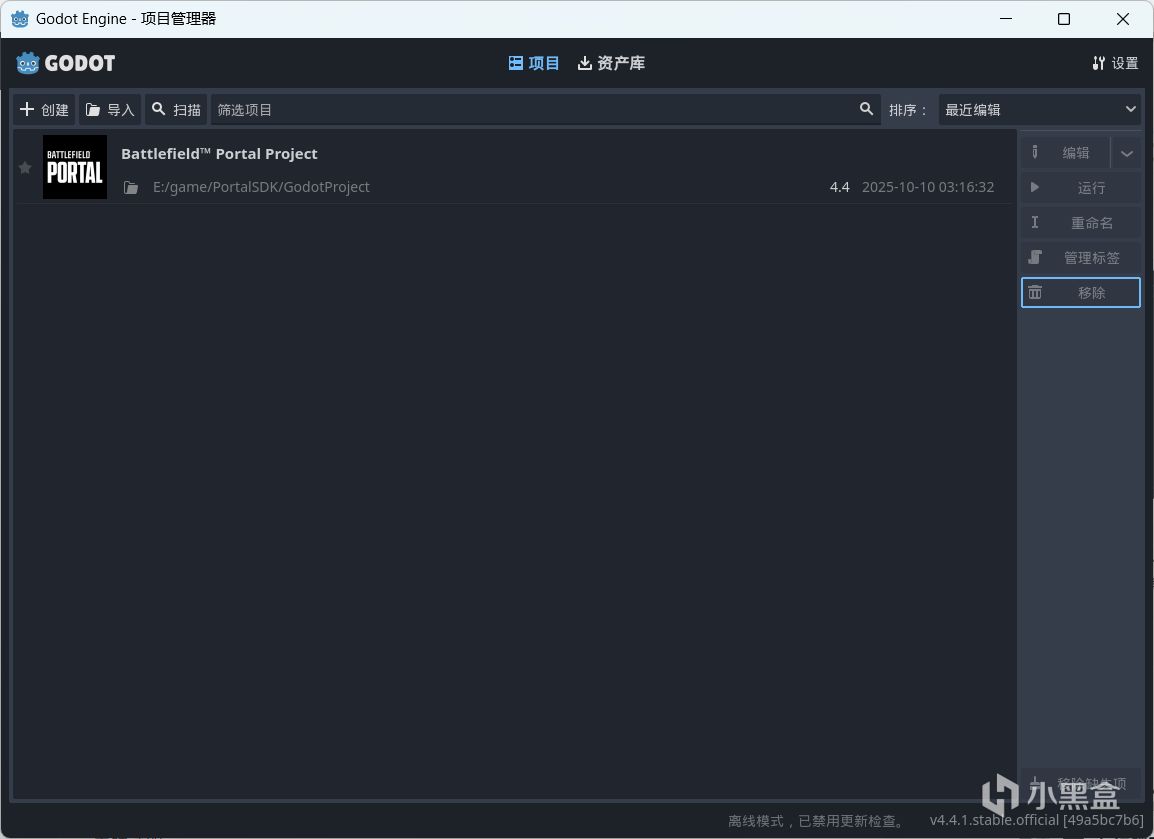Click the Godot icon in title bar

click(x=20, y=18)
